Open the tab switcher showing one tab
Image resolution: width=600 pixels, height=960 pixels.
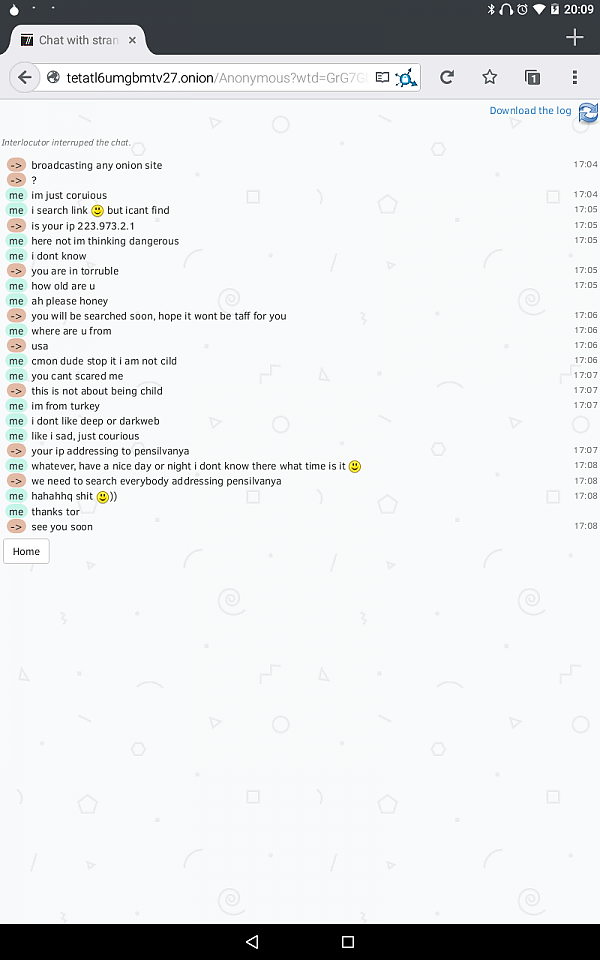click(532, 77)
